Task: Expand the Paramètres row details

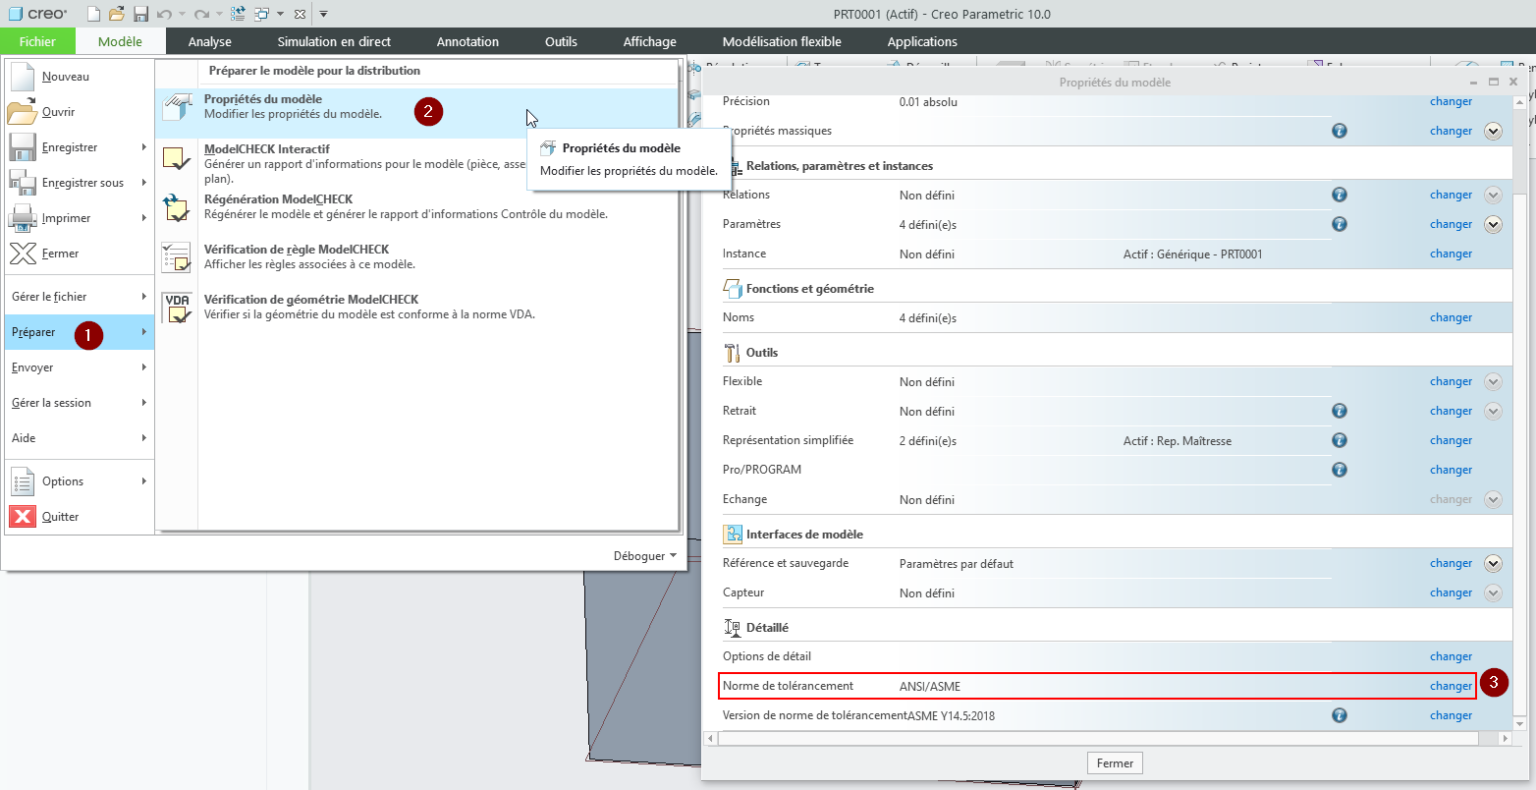Action: 1493,225
